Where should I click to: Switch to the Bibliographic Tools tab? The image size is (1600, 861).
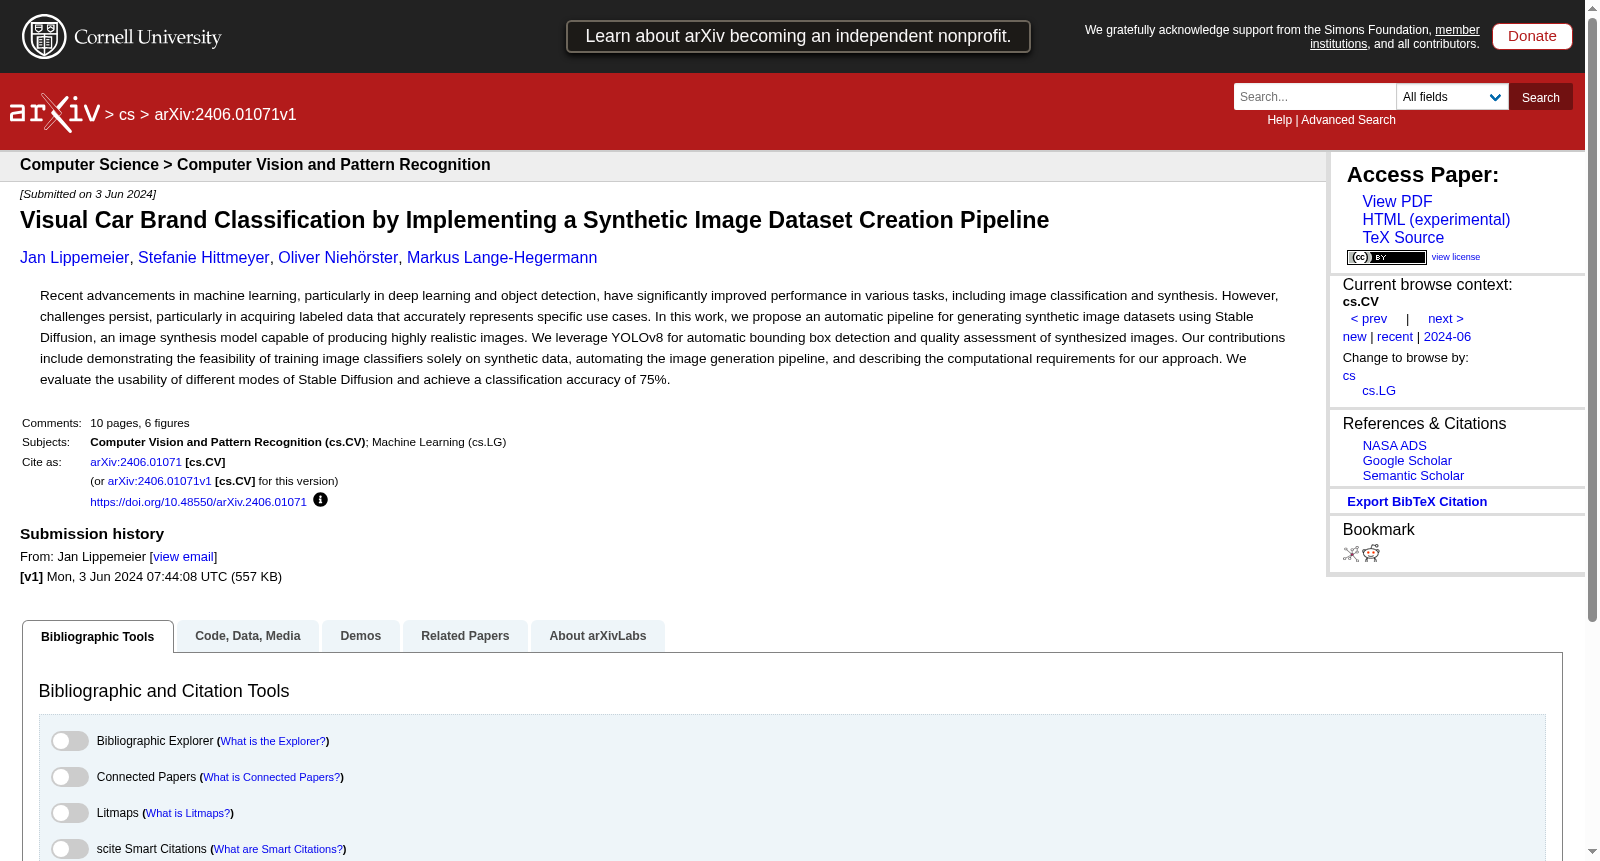[98, 637]
